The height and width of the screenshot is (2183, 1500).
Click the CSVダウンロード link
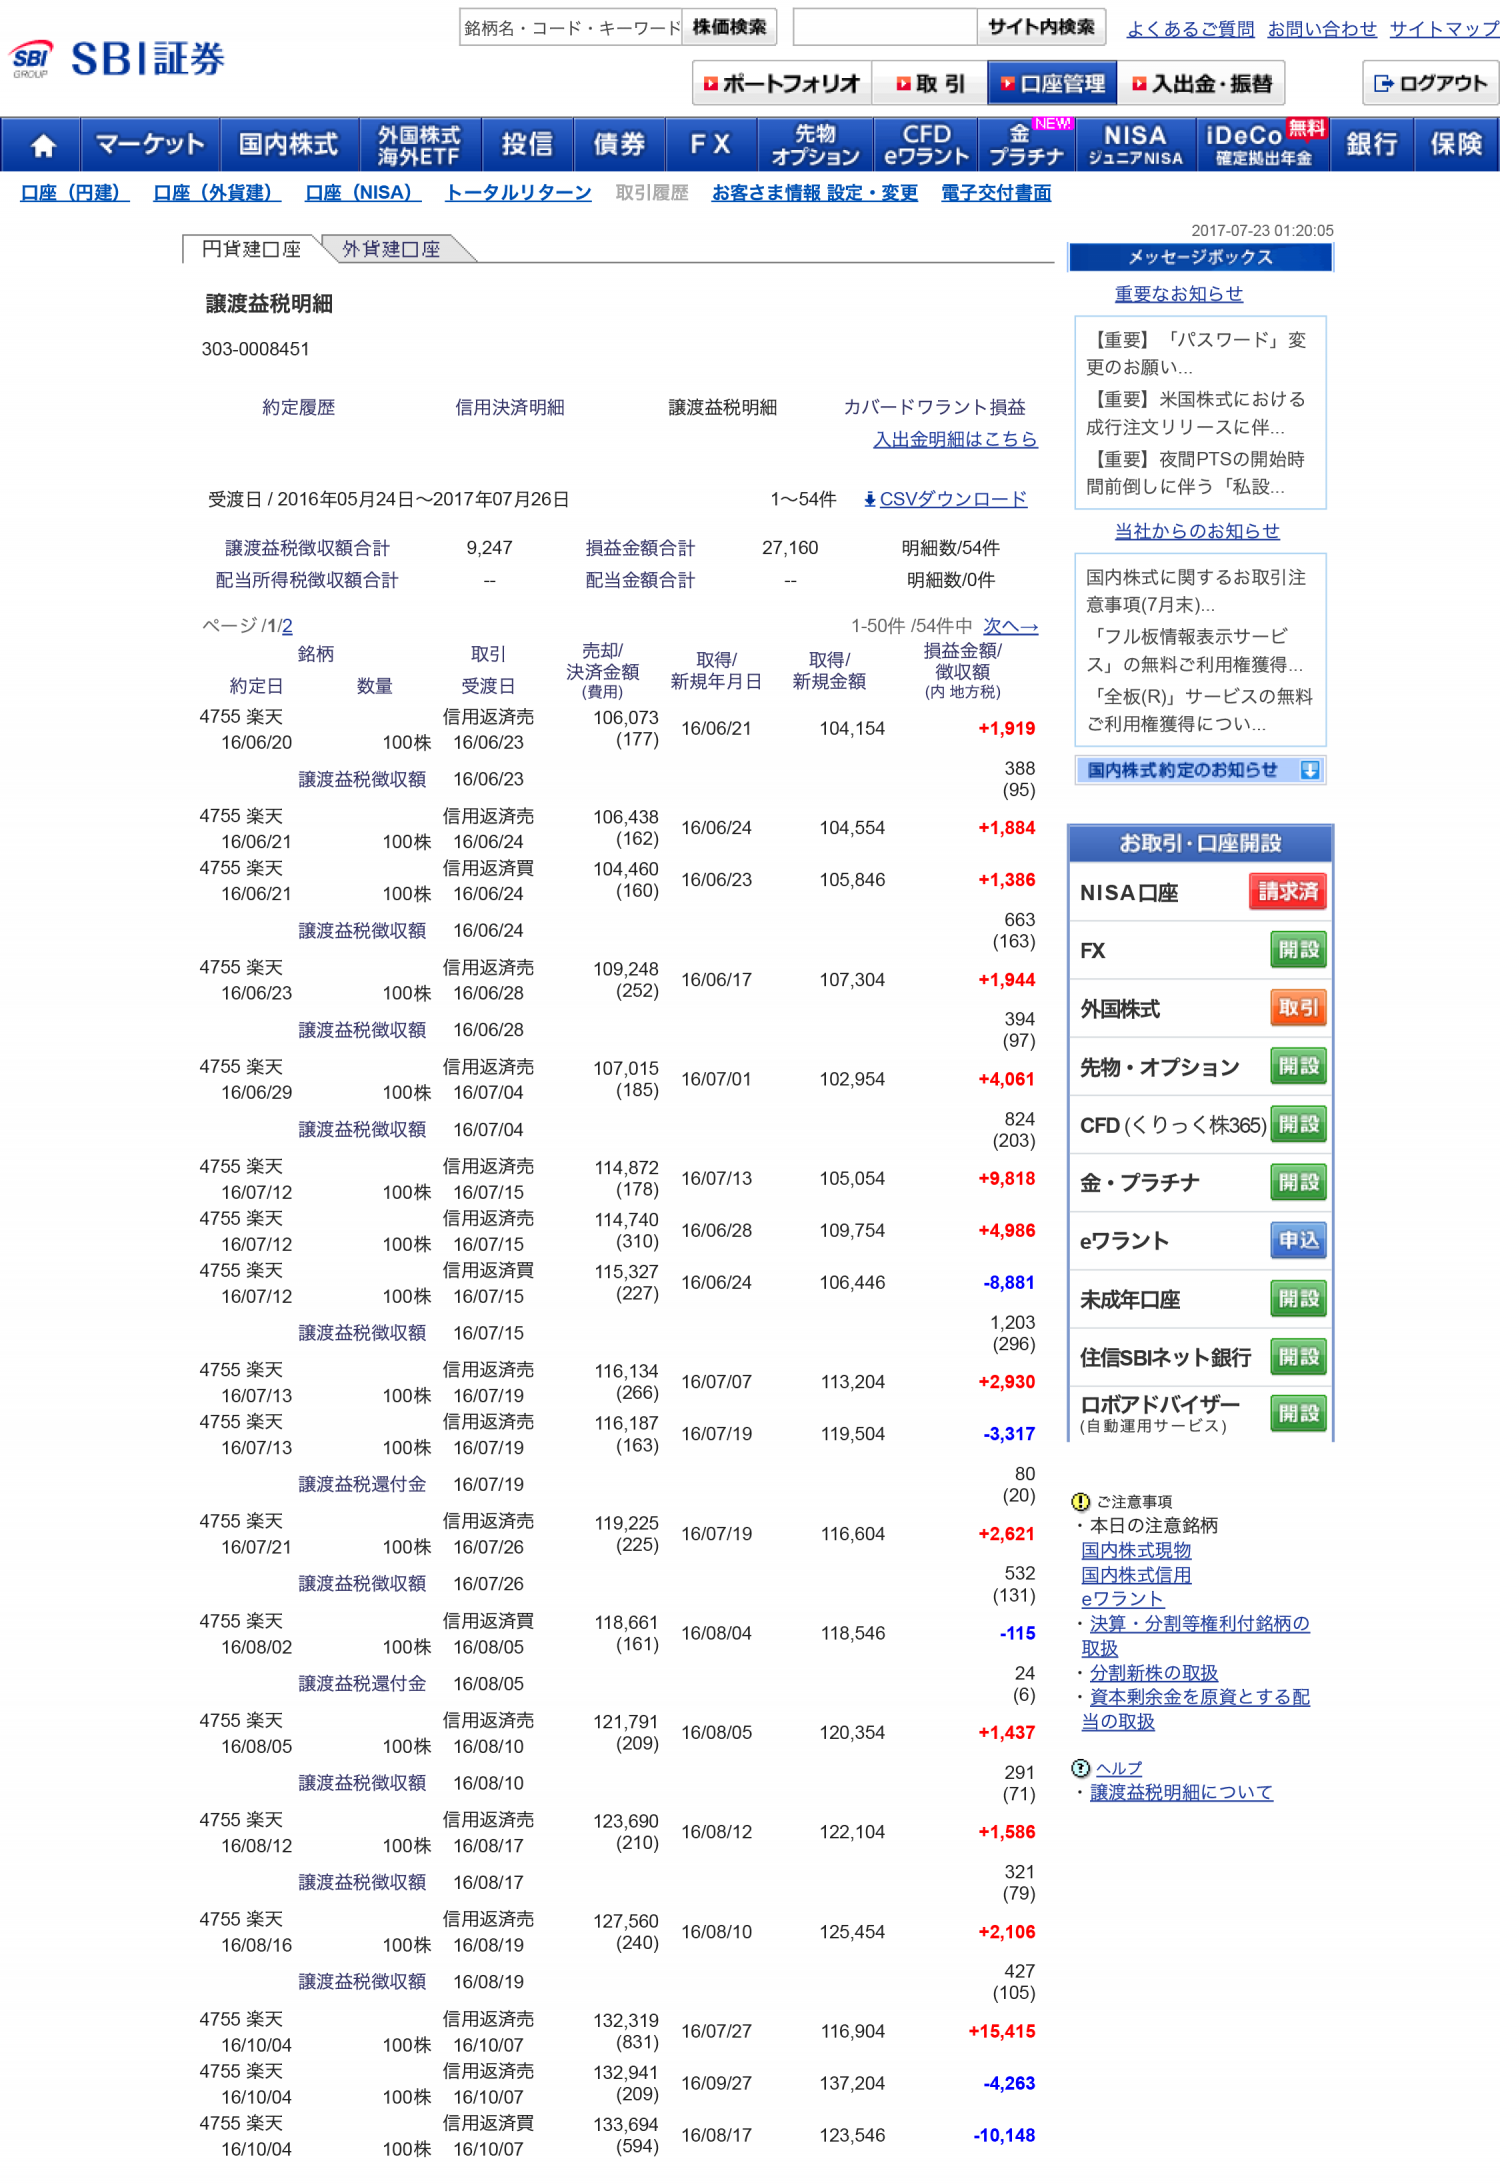click(953, 499)
